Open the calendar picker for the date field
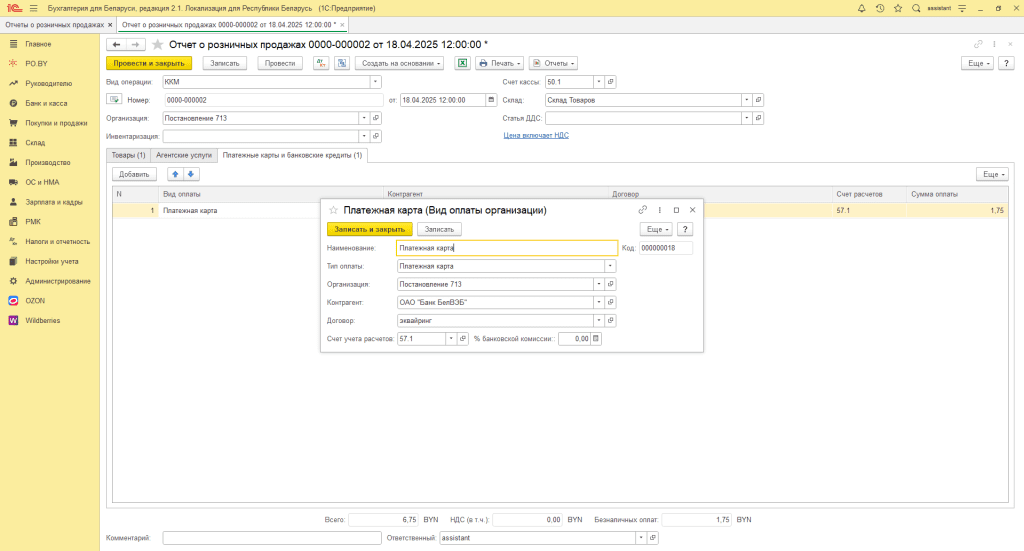 [491, 100]
